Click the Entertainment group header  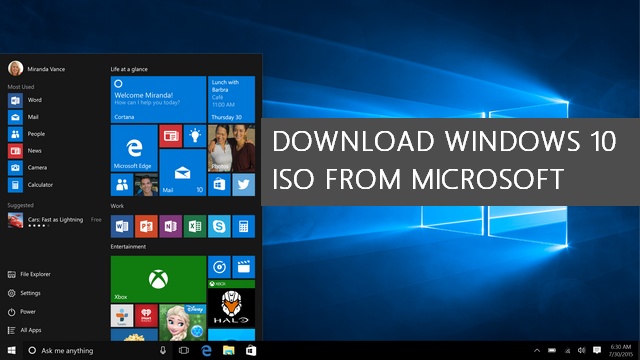(x=128, y=247)
